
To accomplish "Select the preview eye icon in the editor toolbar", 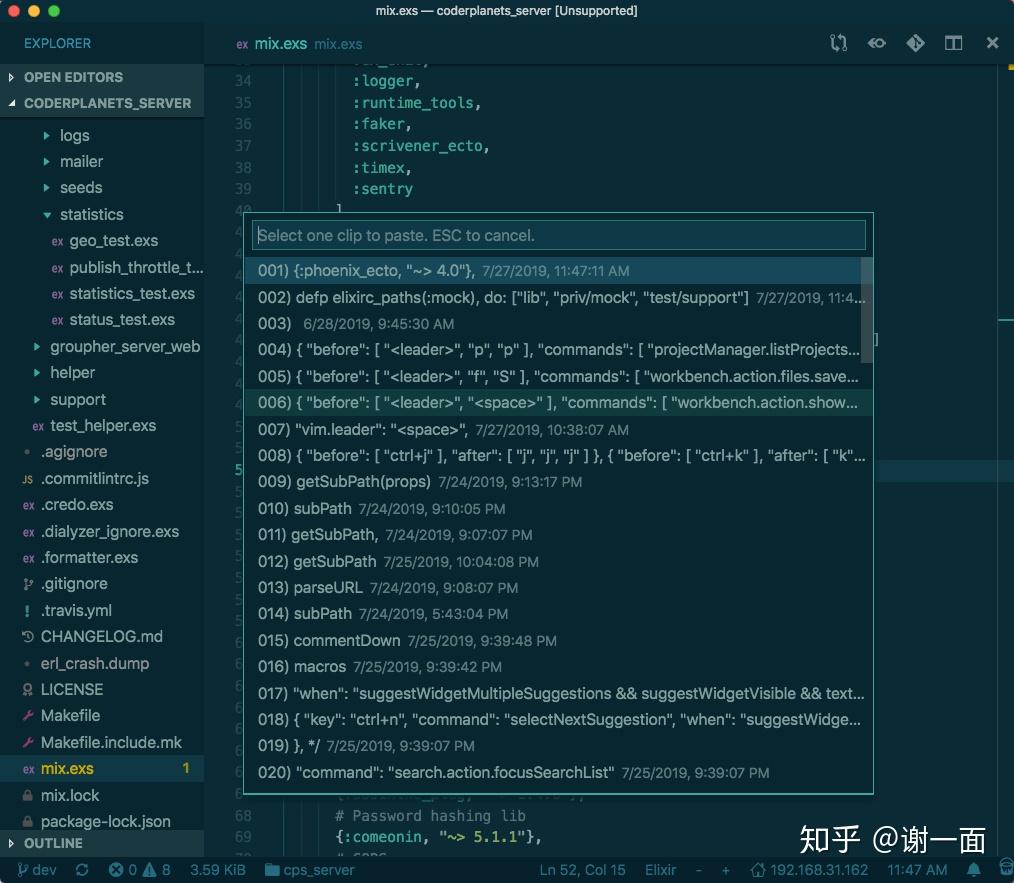I will 877,43.
